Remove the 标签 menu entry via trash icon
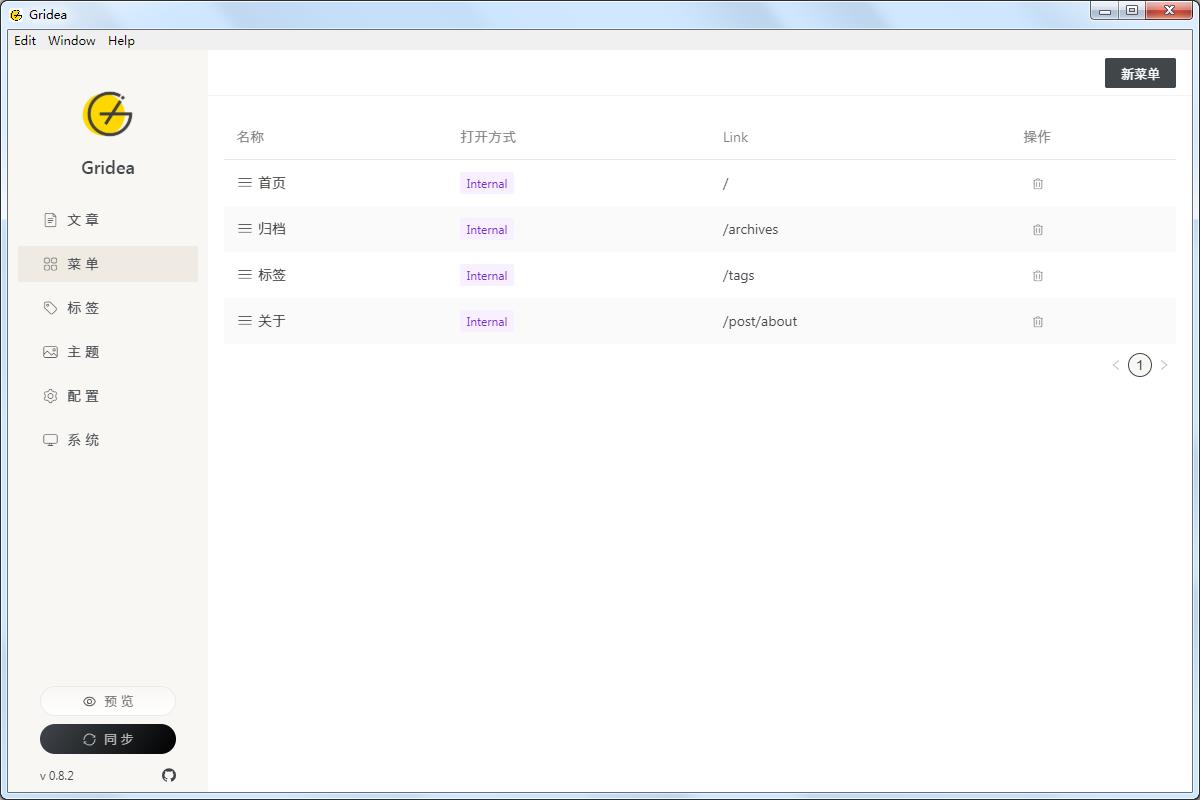Screen dimensions: 1200x800 click(x=1037, y=276)
